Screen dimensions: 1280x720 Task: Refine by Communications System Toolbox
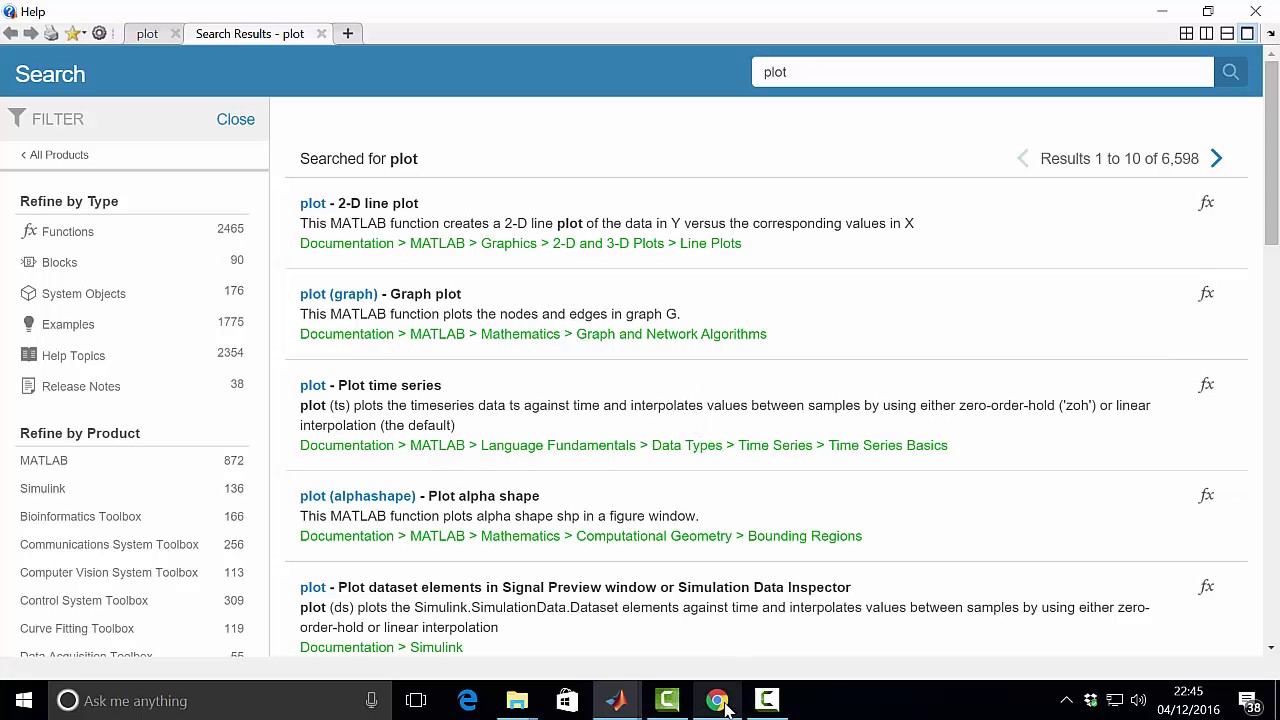pos(110,545)
